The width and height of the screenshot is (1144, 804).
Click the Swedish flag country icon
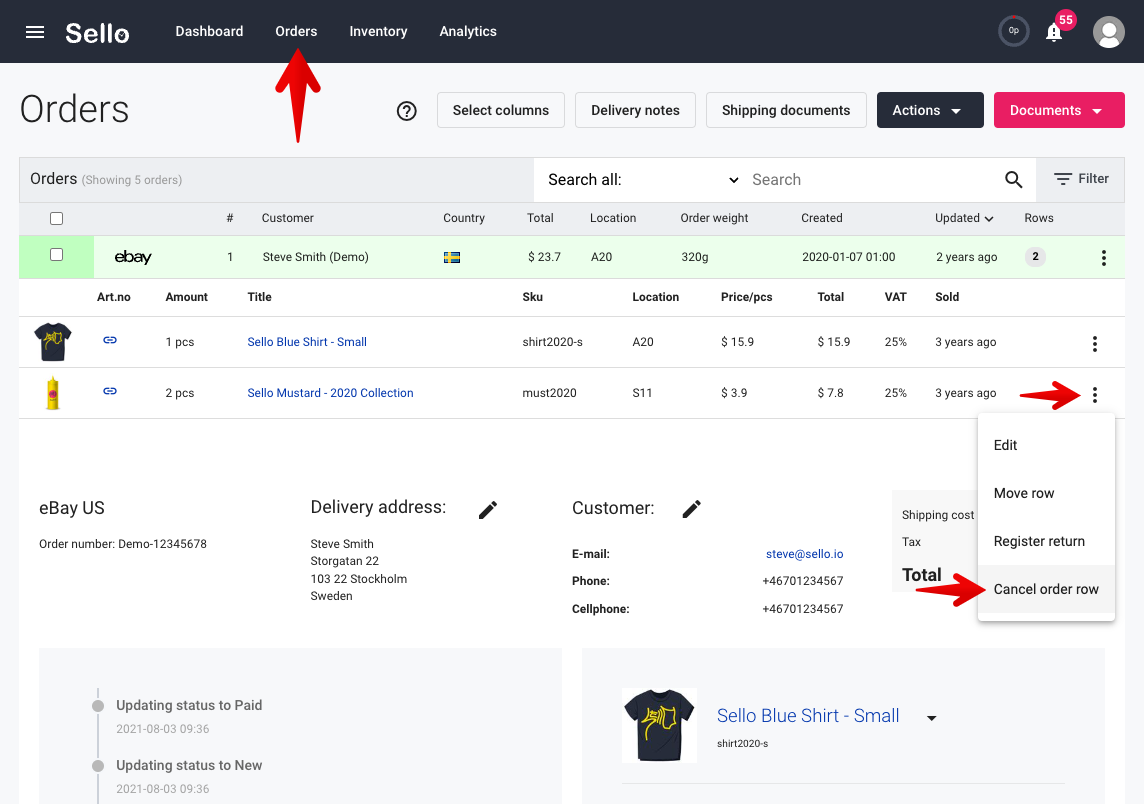452,257
